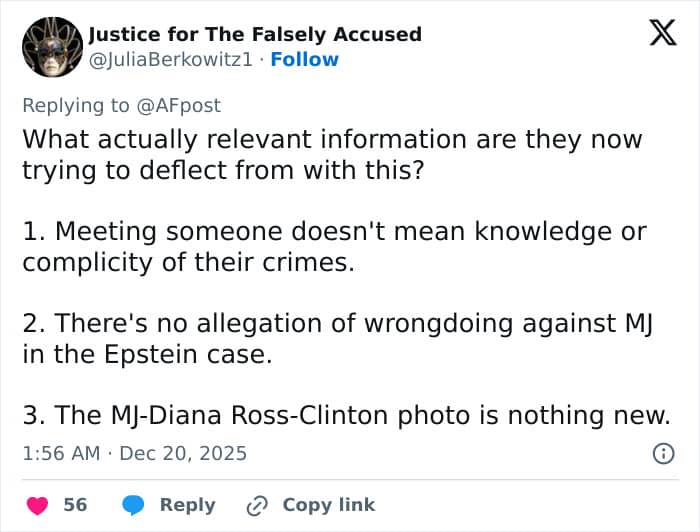Open Justice for The Falsely Accused profile name
700x532 pixels.
point(255,34)
